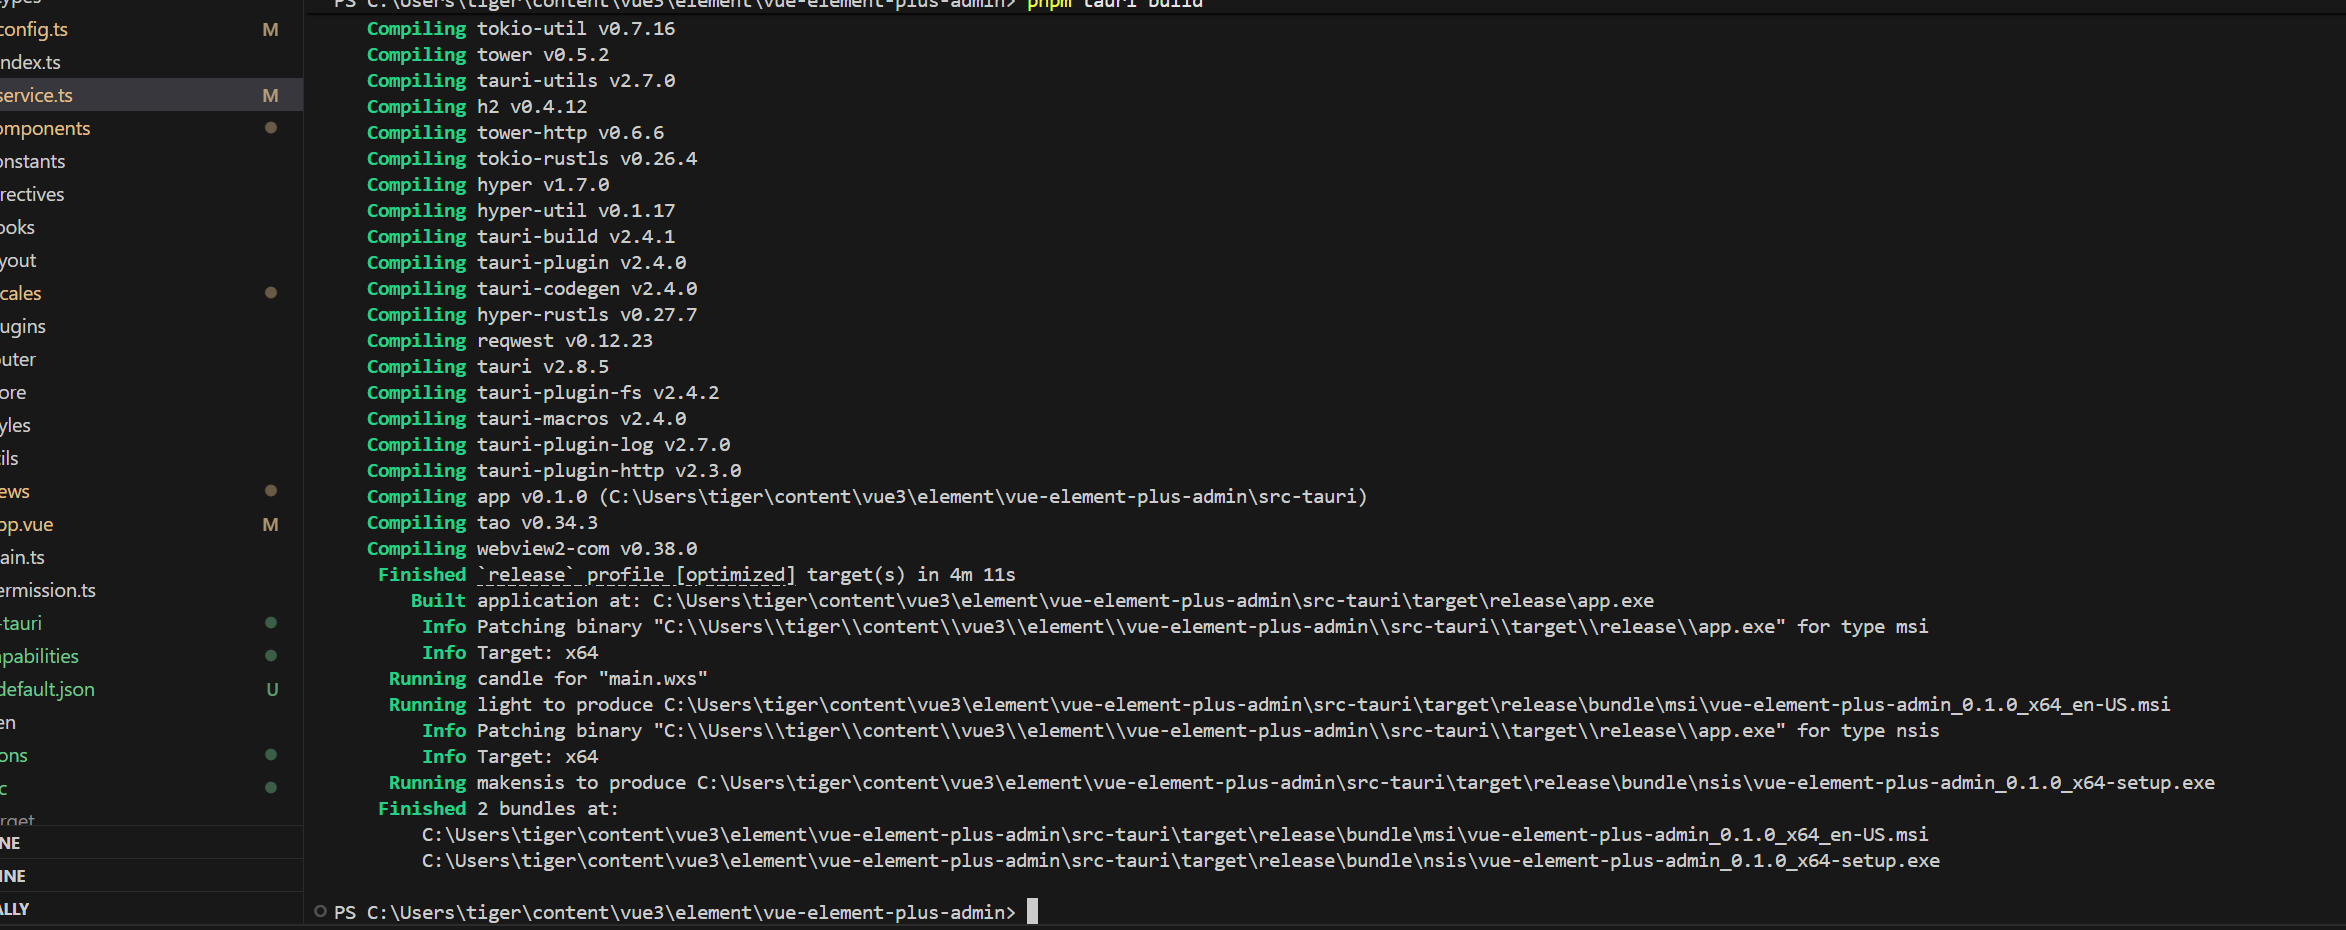This screenshot has height=930, width=2346.
Task: Click the 'Compiling hyper-rustls v0.27.7' line
Action: click(532, 315)
